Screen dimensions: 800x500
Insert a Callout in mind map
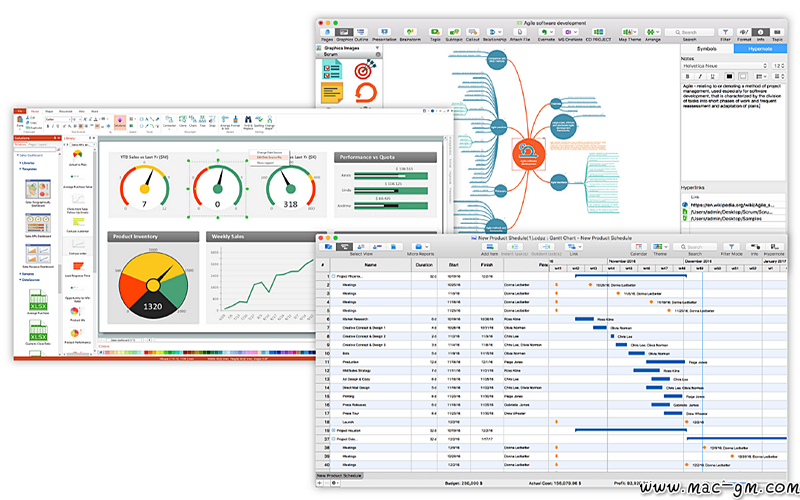click(x=472, y=32)
